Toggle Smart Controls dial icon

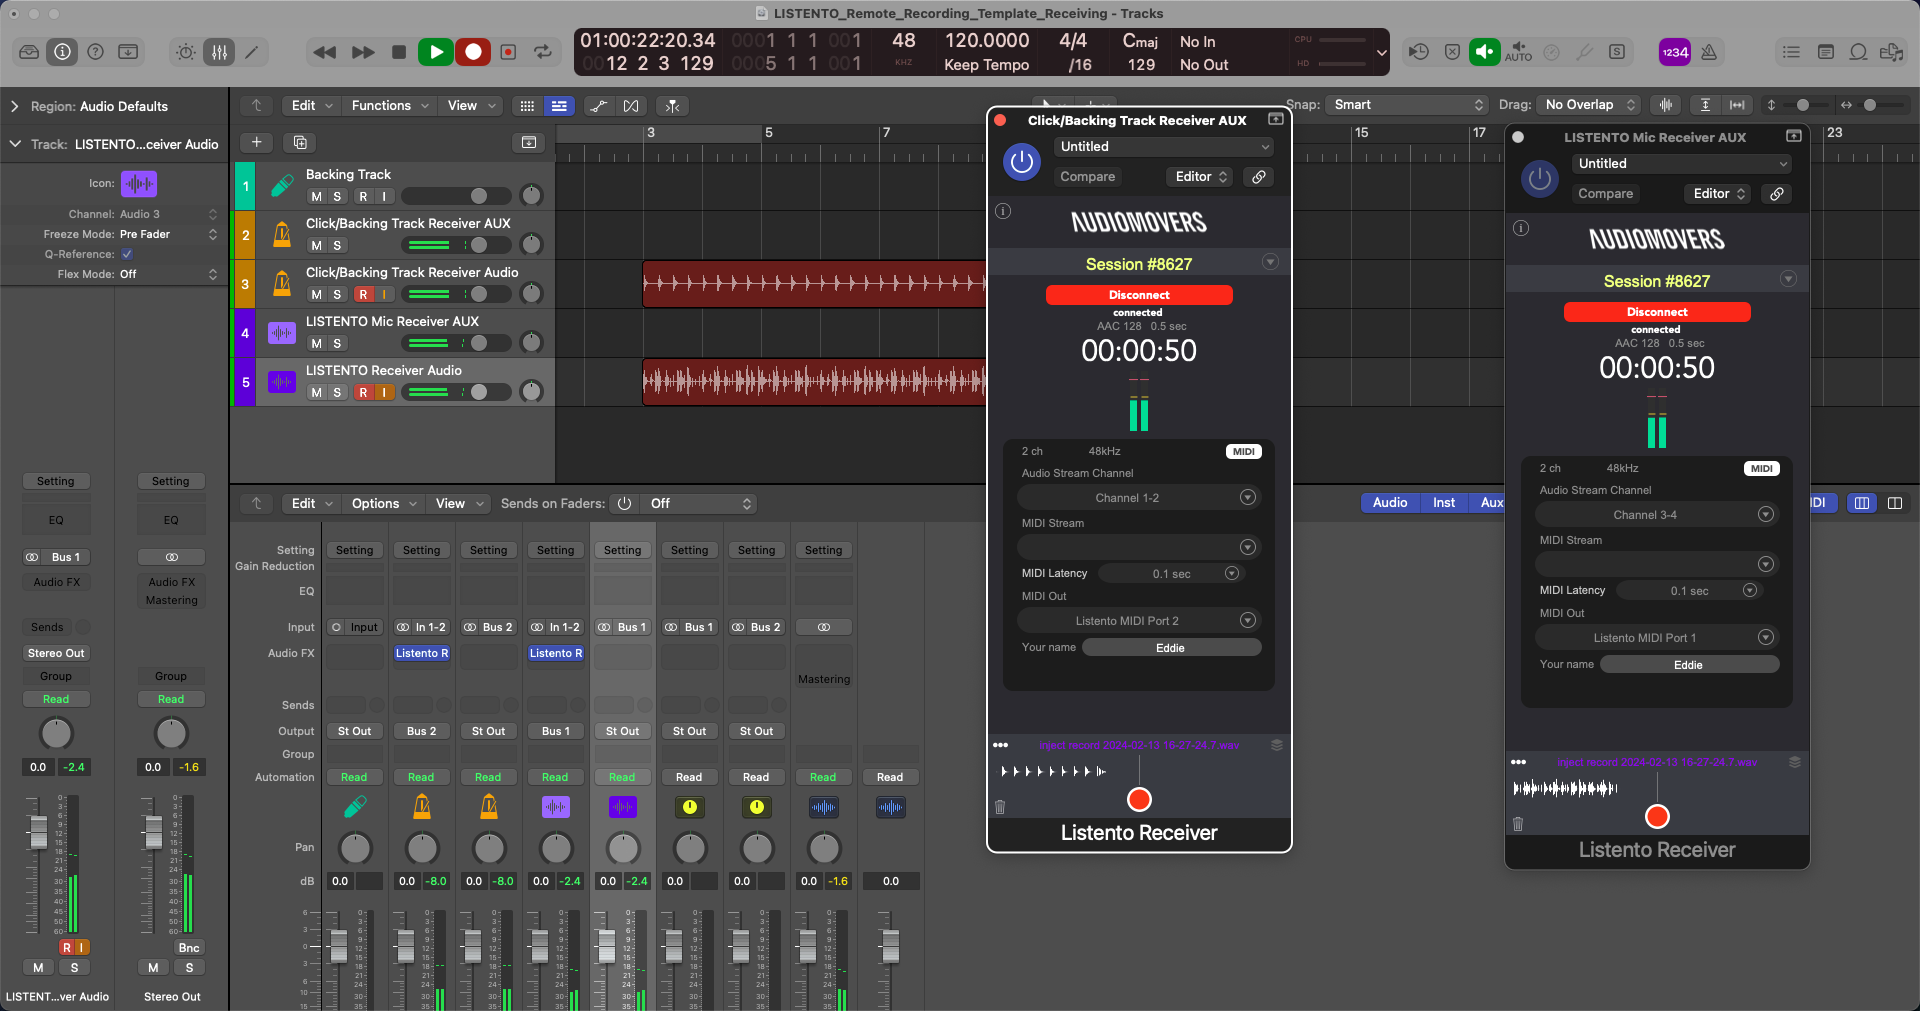pos(186,52)
